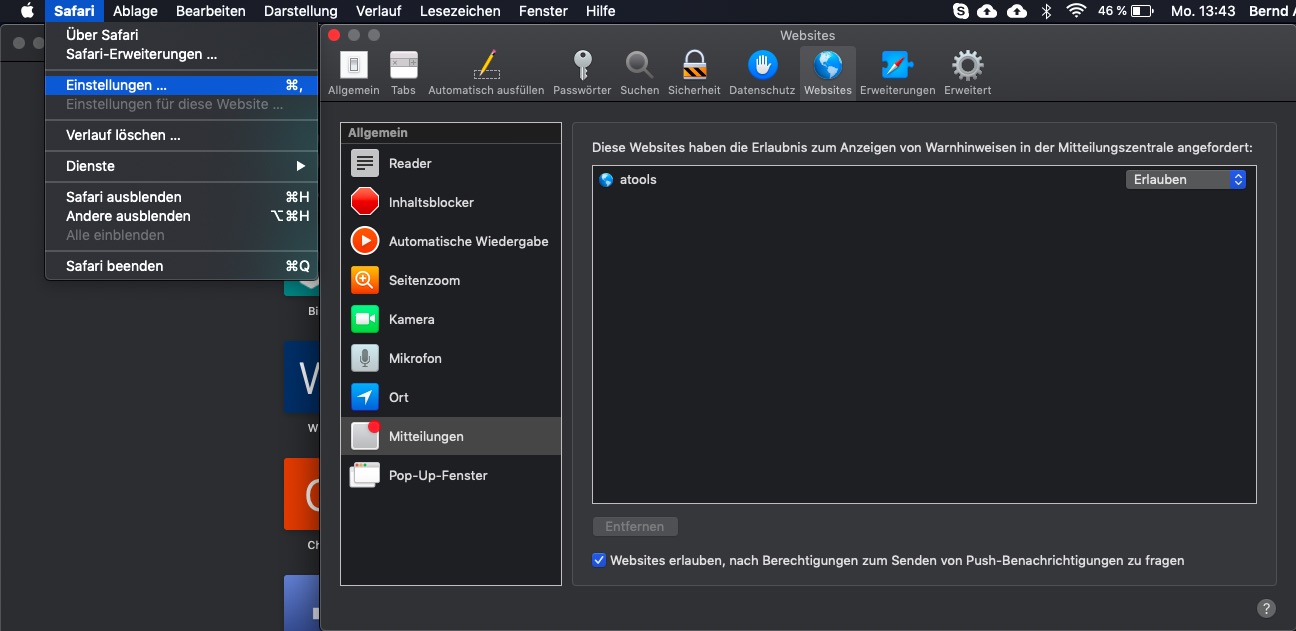Select the Websites globe pane

828,73
